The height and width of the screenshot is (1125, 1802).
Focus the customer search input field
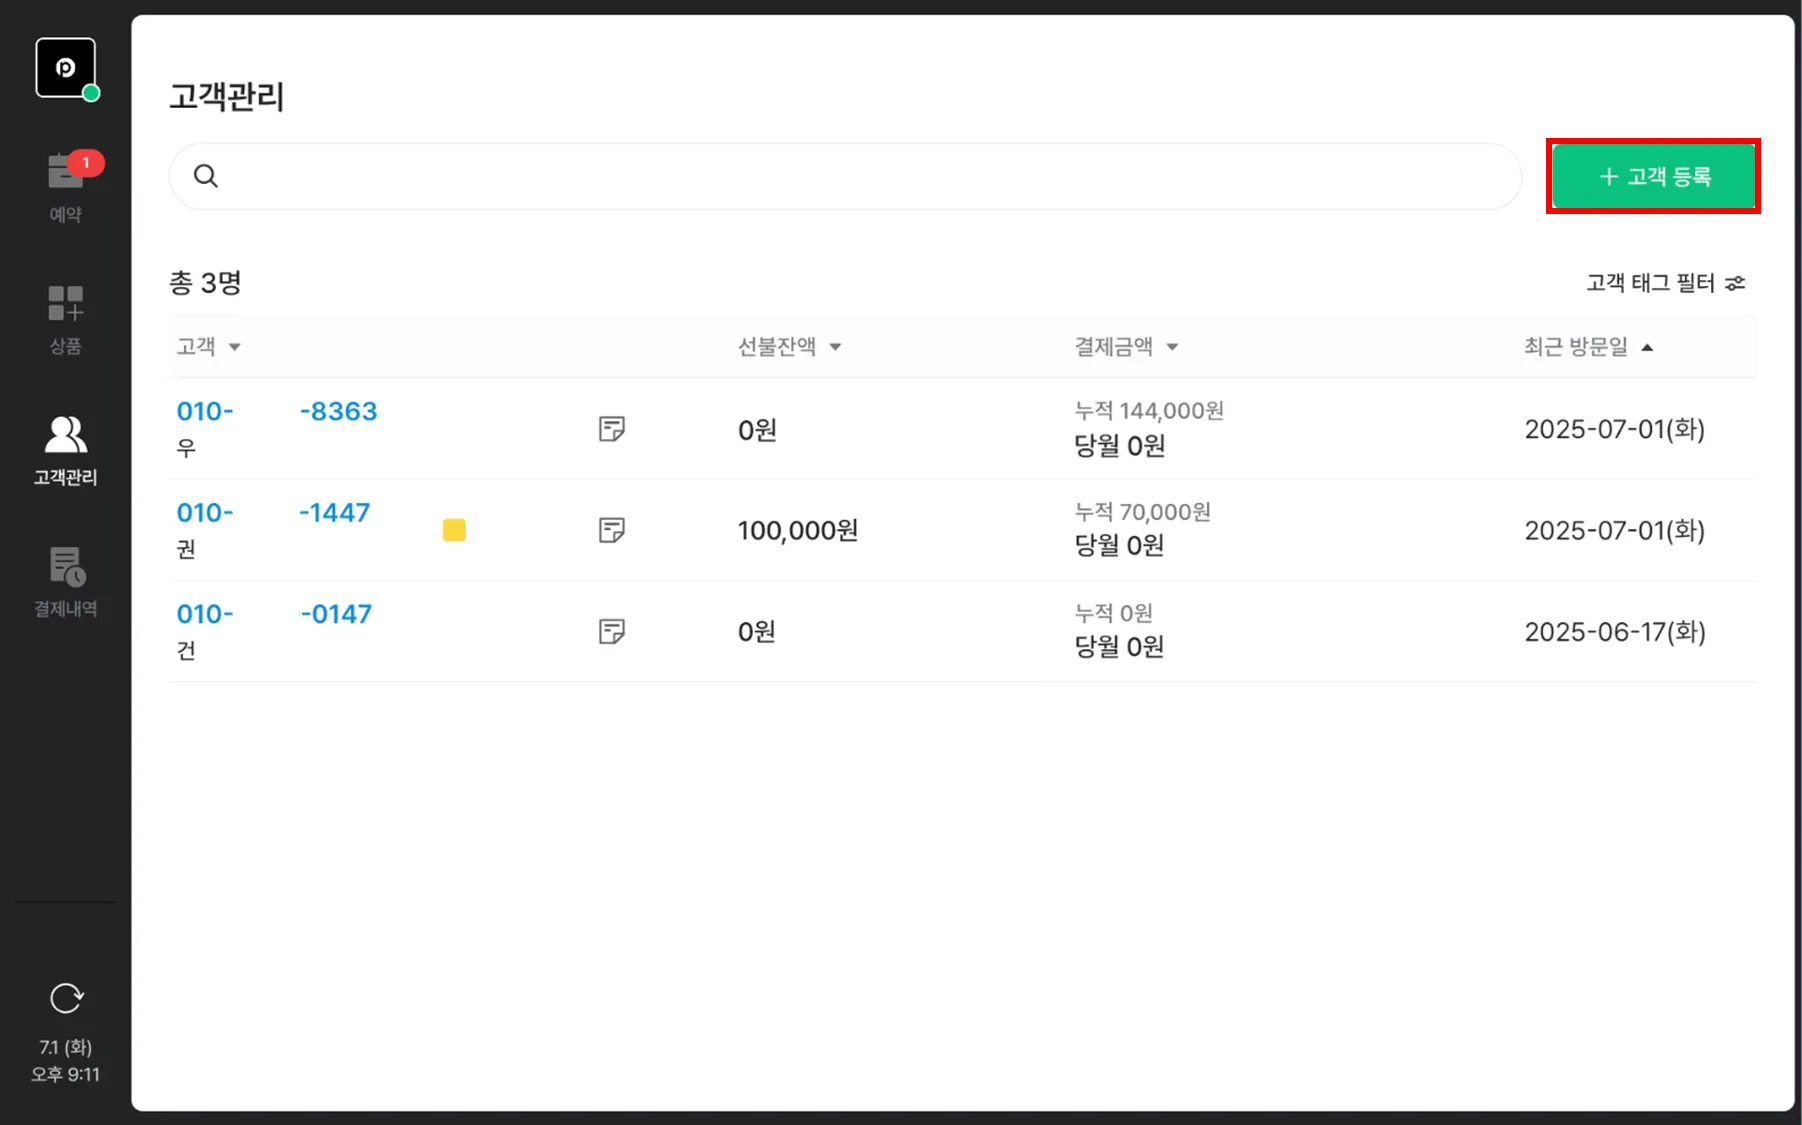[860, 176]
